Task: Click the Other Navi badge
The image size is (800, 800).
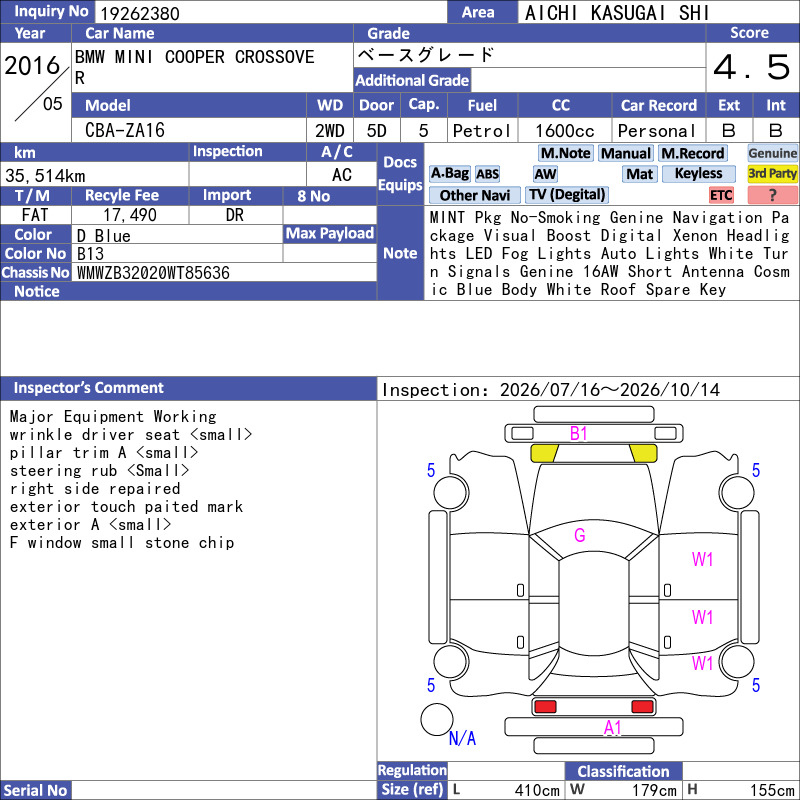Action: tap(474, 195)
